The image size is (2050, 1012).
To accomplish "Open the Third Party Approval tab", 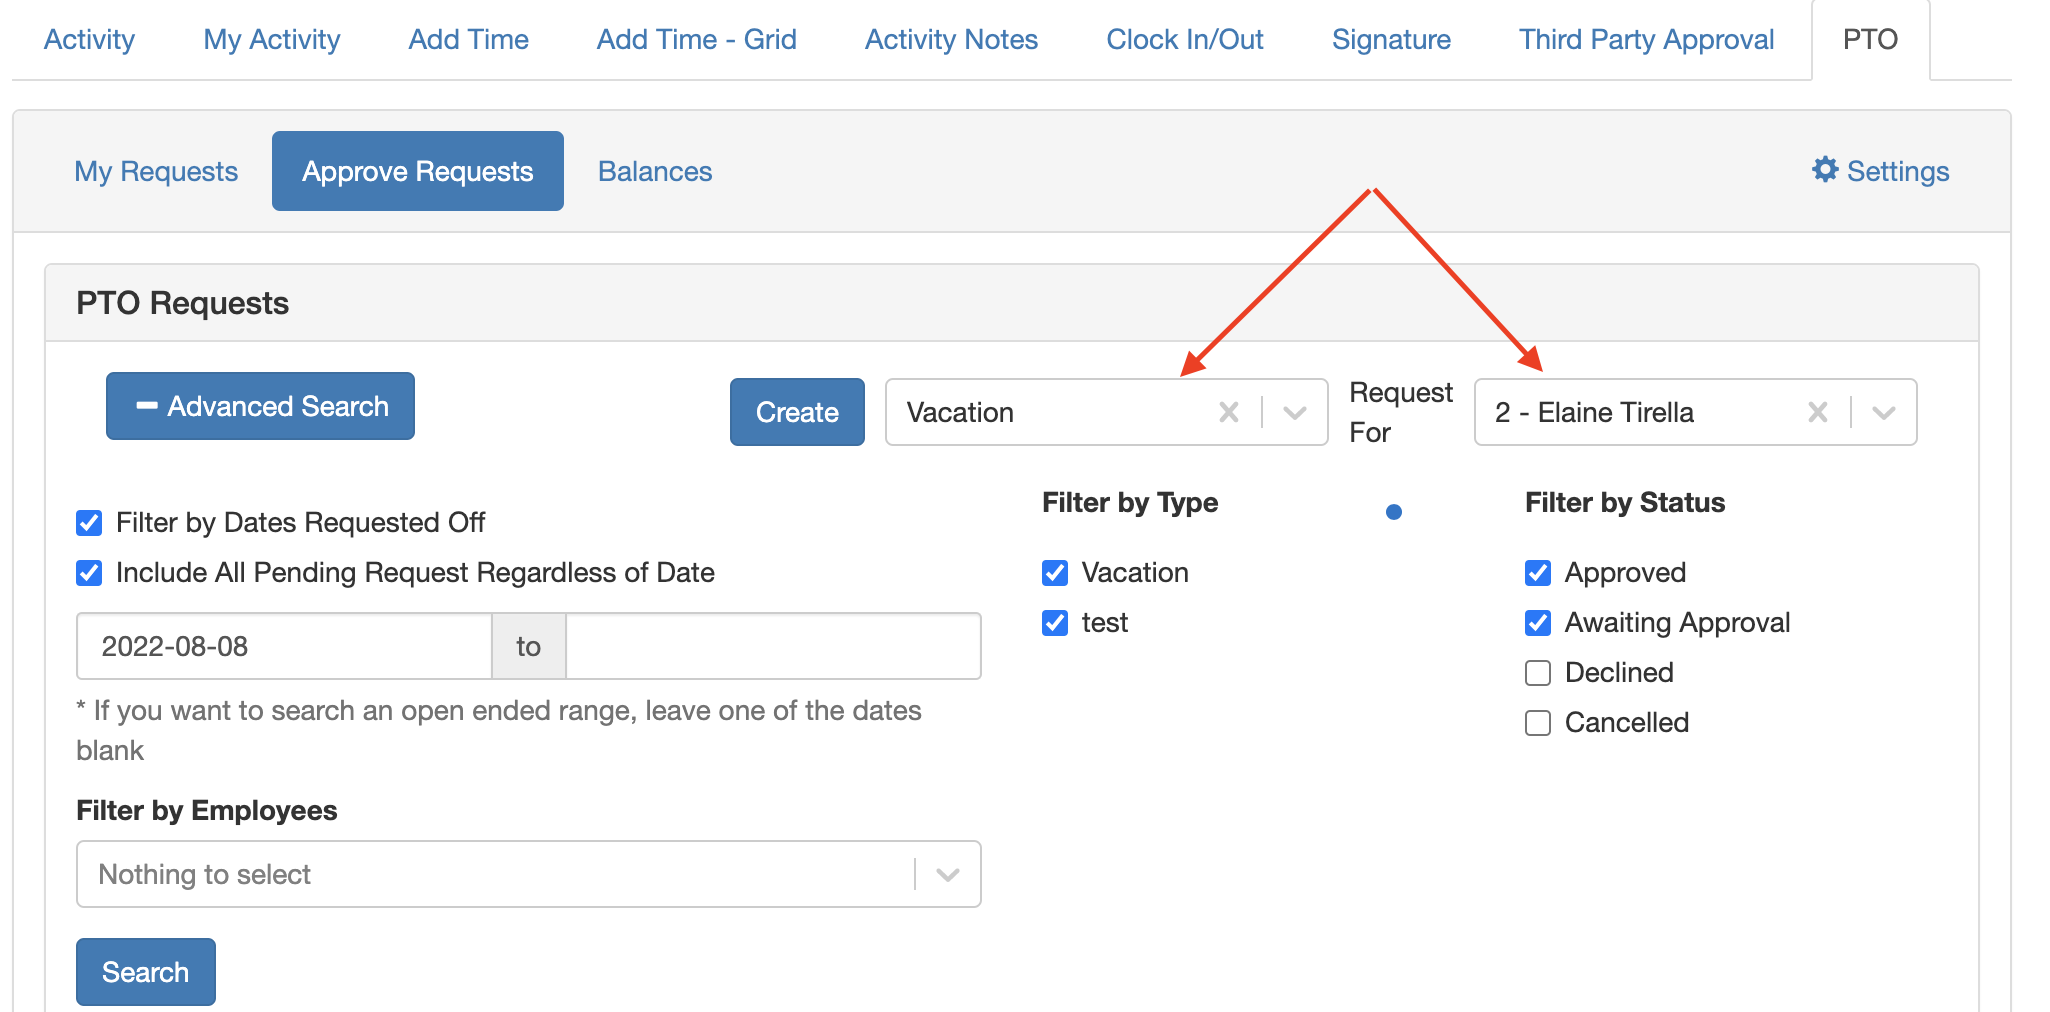I will (1646, 39).
